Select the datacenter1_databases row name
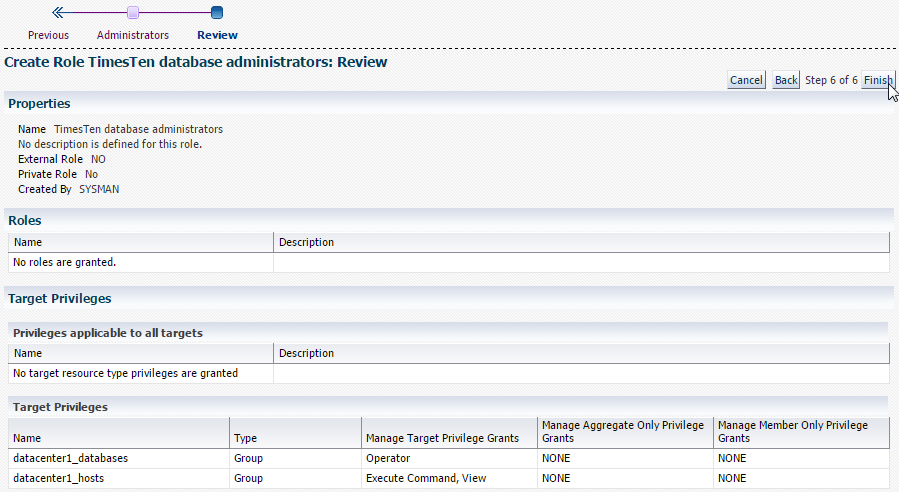 pos(71,458)
